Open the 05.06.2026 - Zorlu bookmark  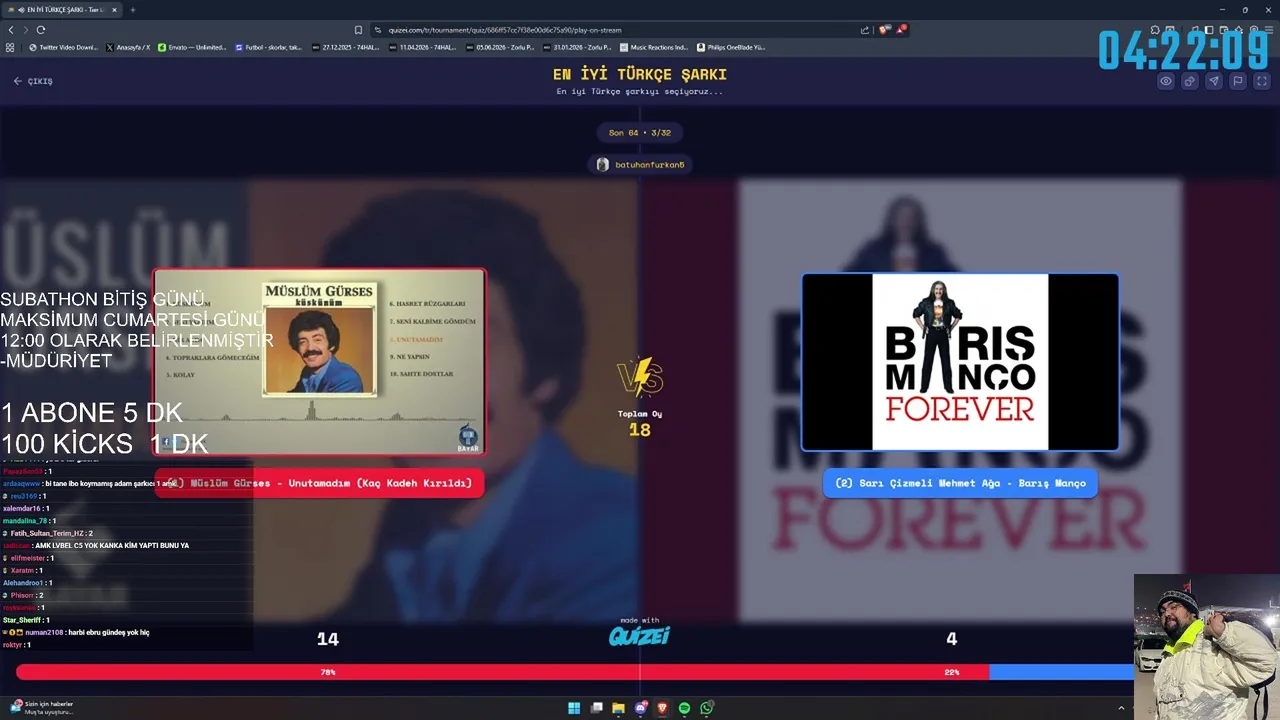[499, 47]
